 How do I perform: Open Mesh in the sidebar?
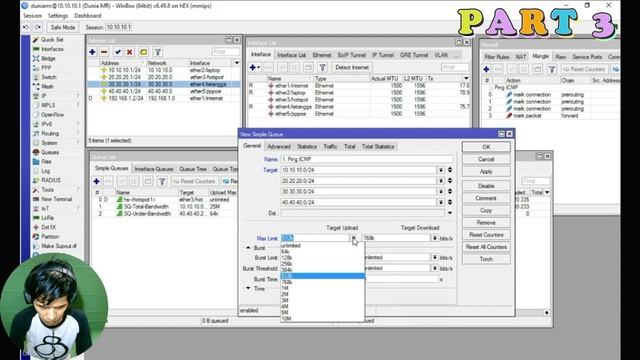point(47,87)
